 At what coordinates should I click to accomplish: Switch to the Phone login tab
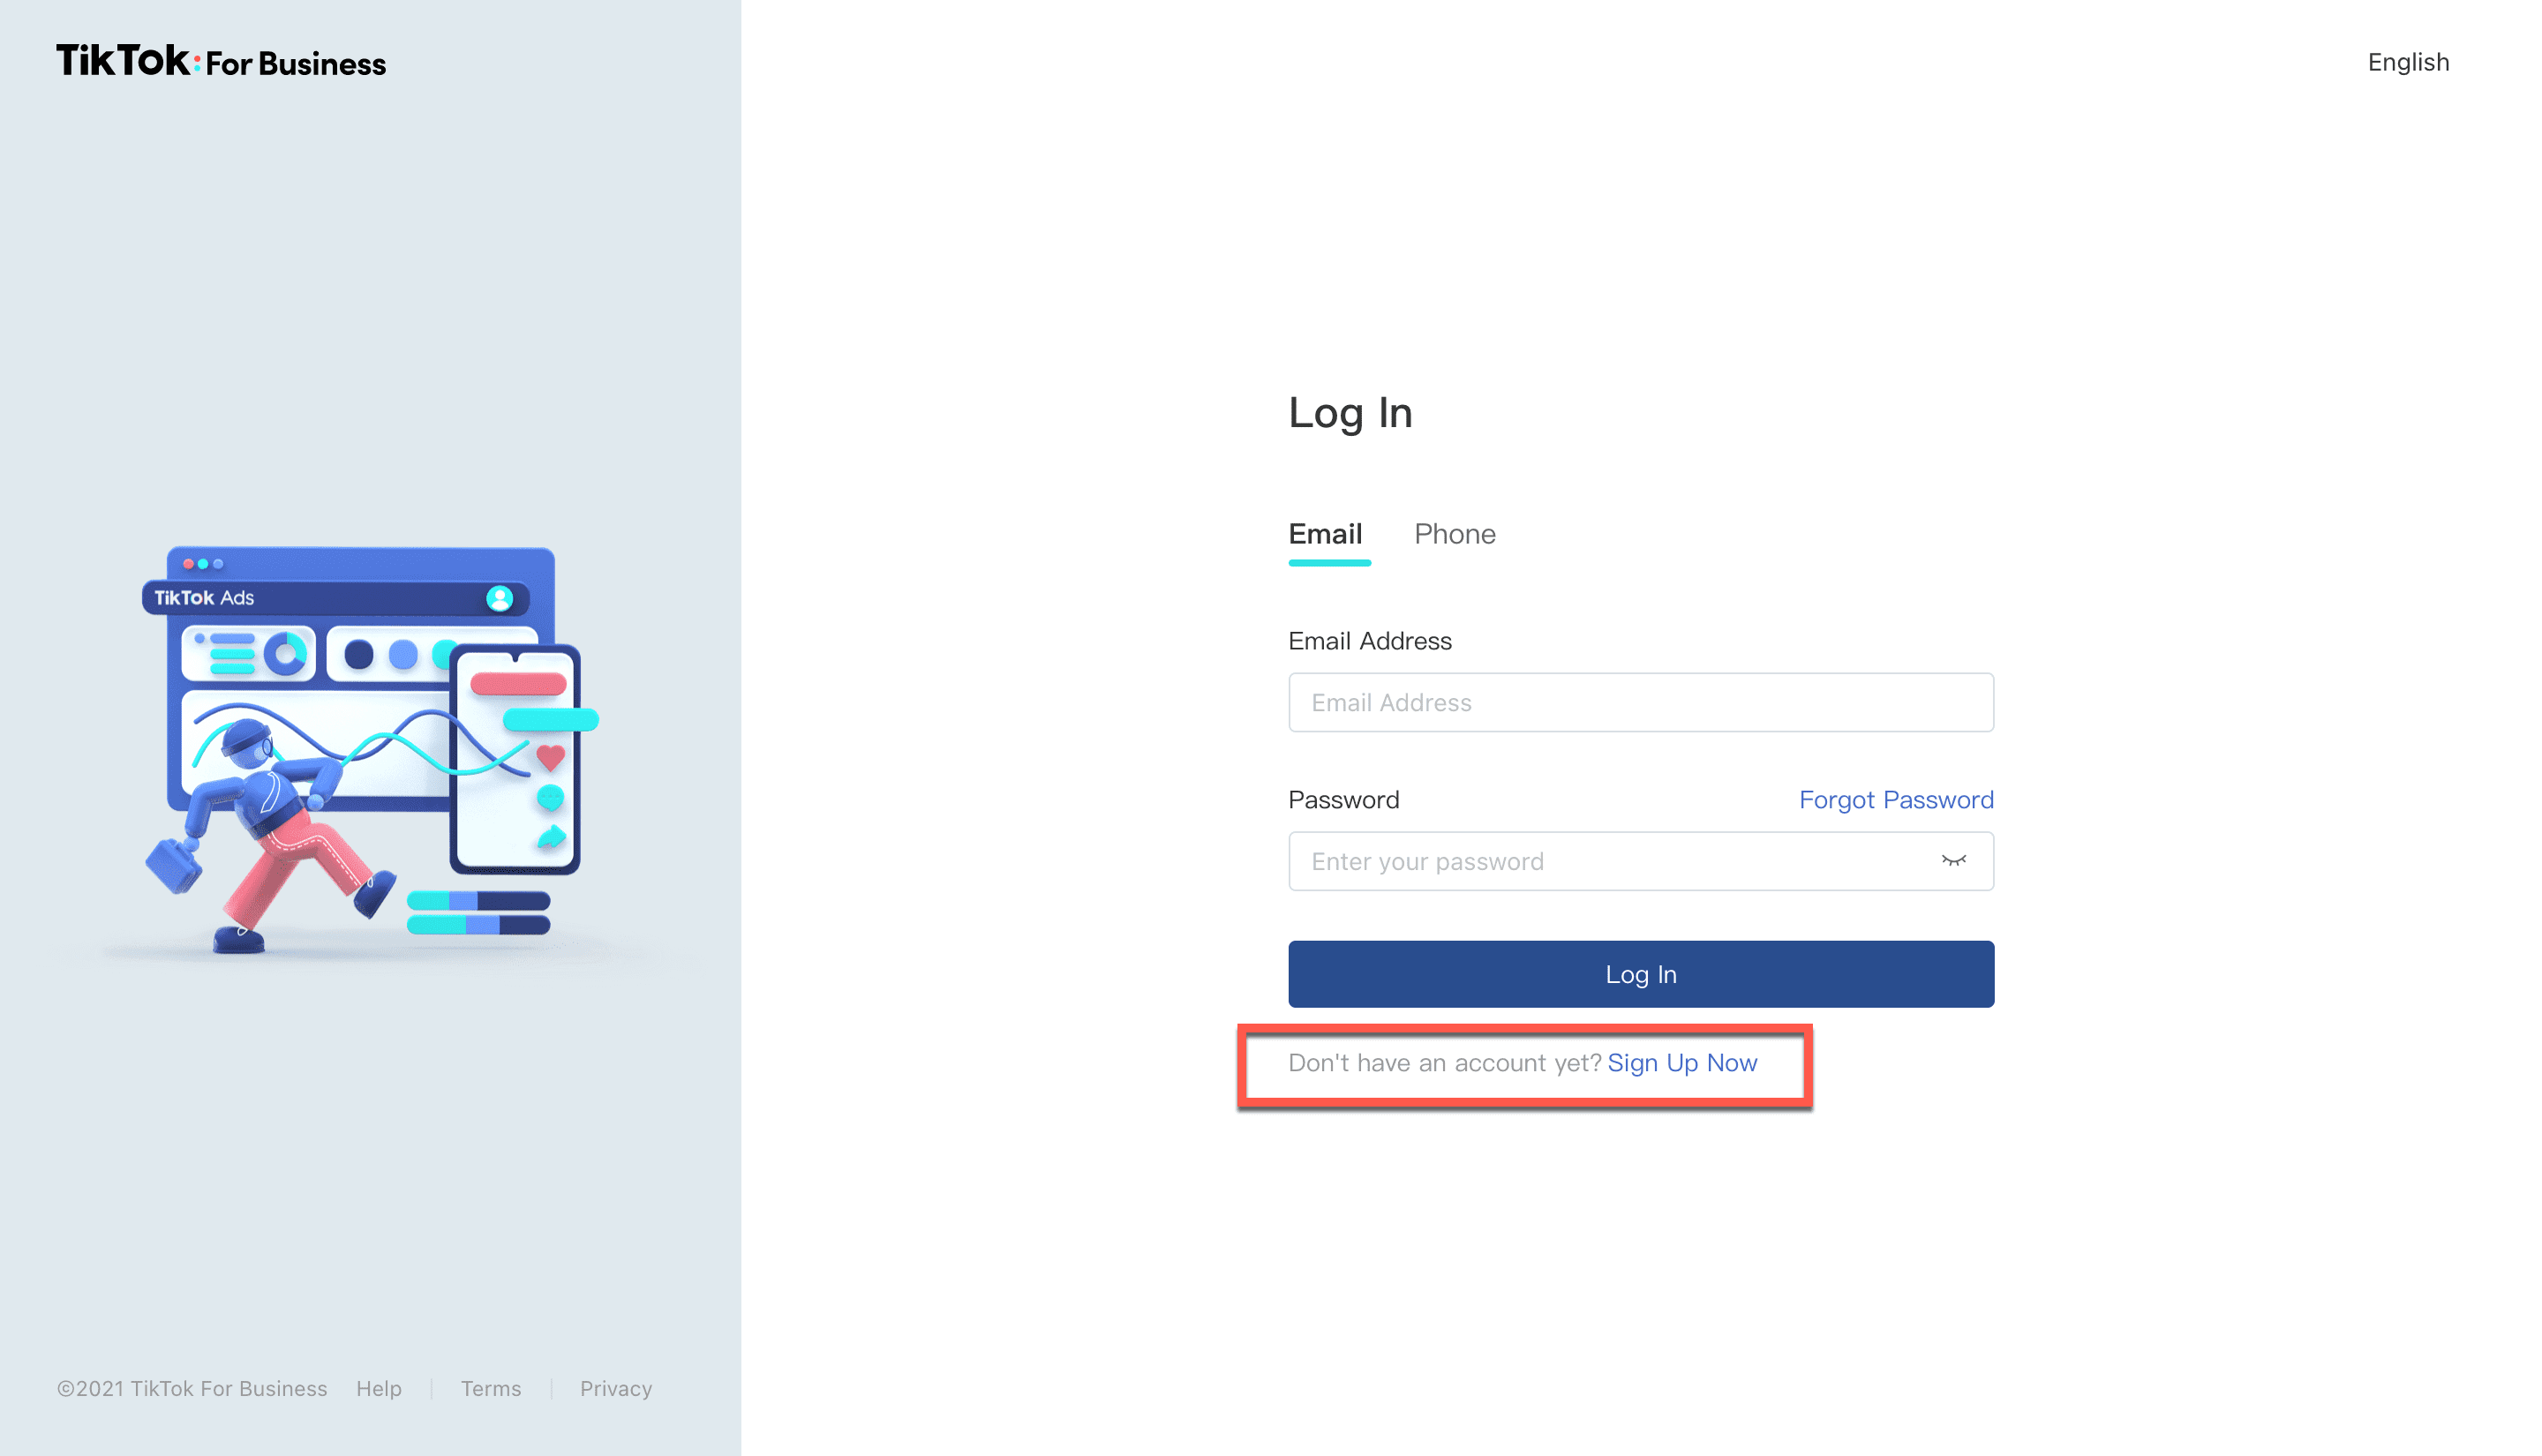1454,534
